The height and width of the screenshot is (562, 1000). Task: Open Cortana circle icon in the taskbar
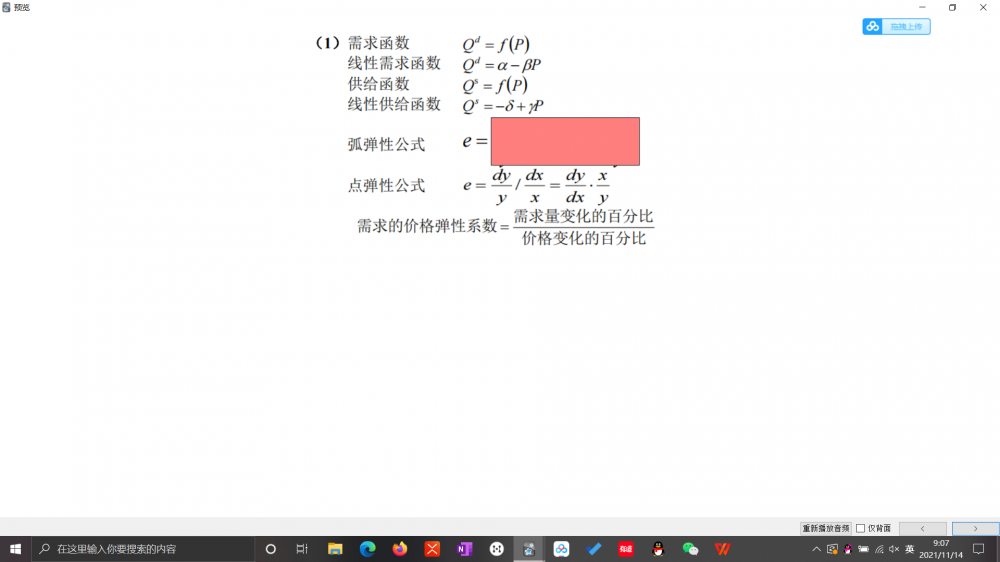pos(270,549)
